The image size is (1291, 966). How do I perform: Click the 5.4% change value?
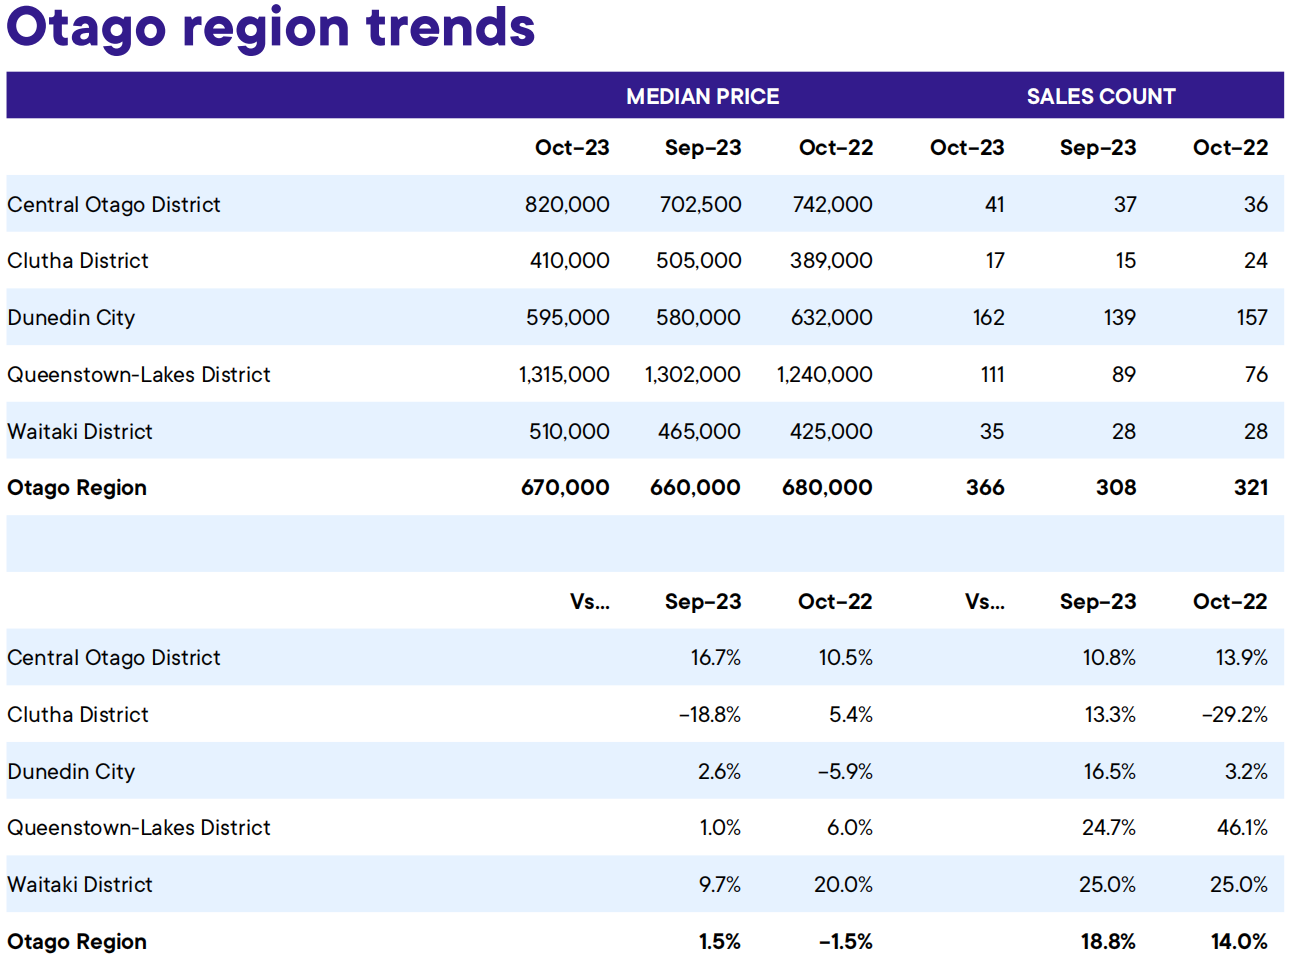[851, 714]
